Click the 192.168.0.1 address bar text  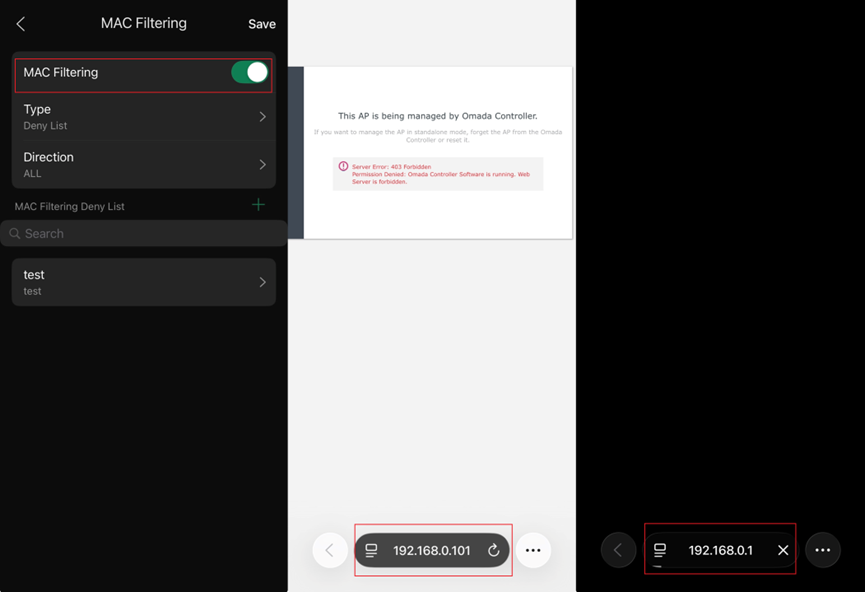720,550
